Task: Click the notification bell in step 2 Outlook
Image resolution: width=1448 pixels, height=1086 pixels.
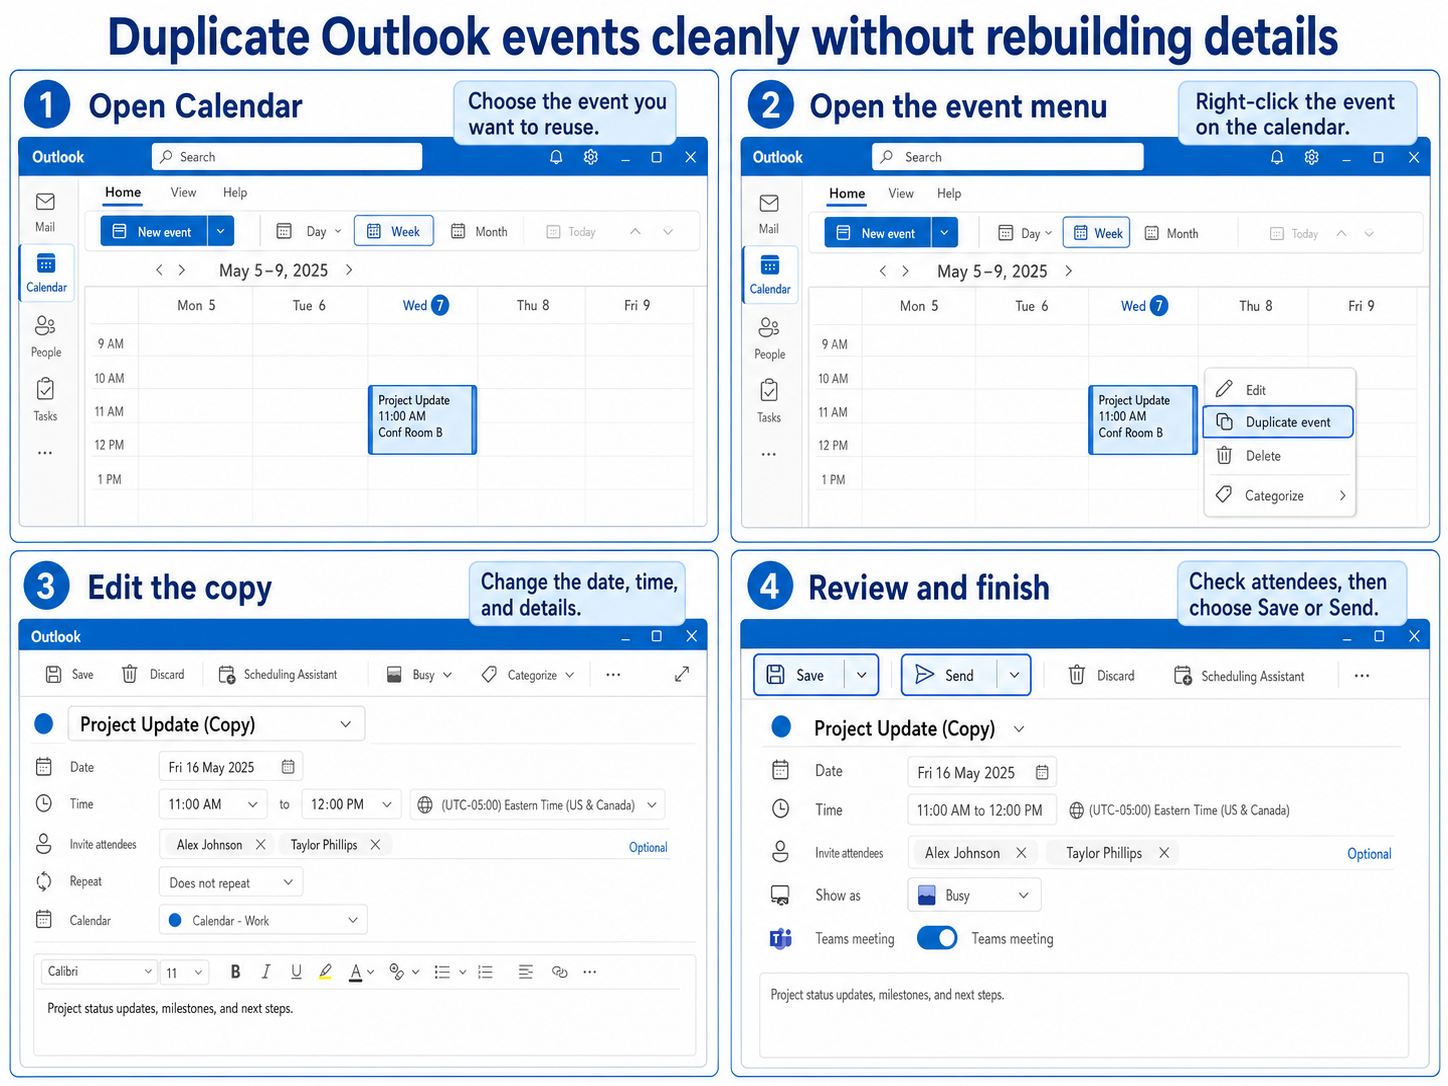Action: click(1277, 157)
